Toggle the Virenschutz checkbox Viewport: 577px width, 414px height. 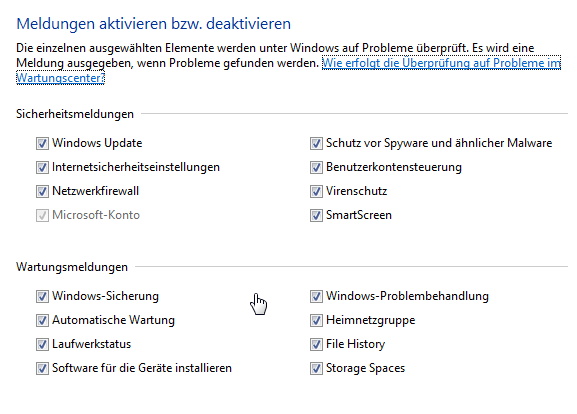coord(316,191)
